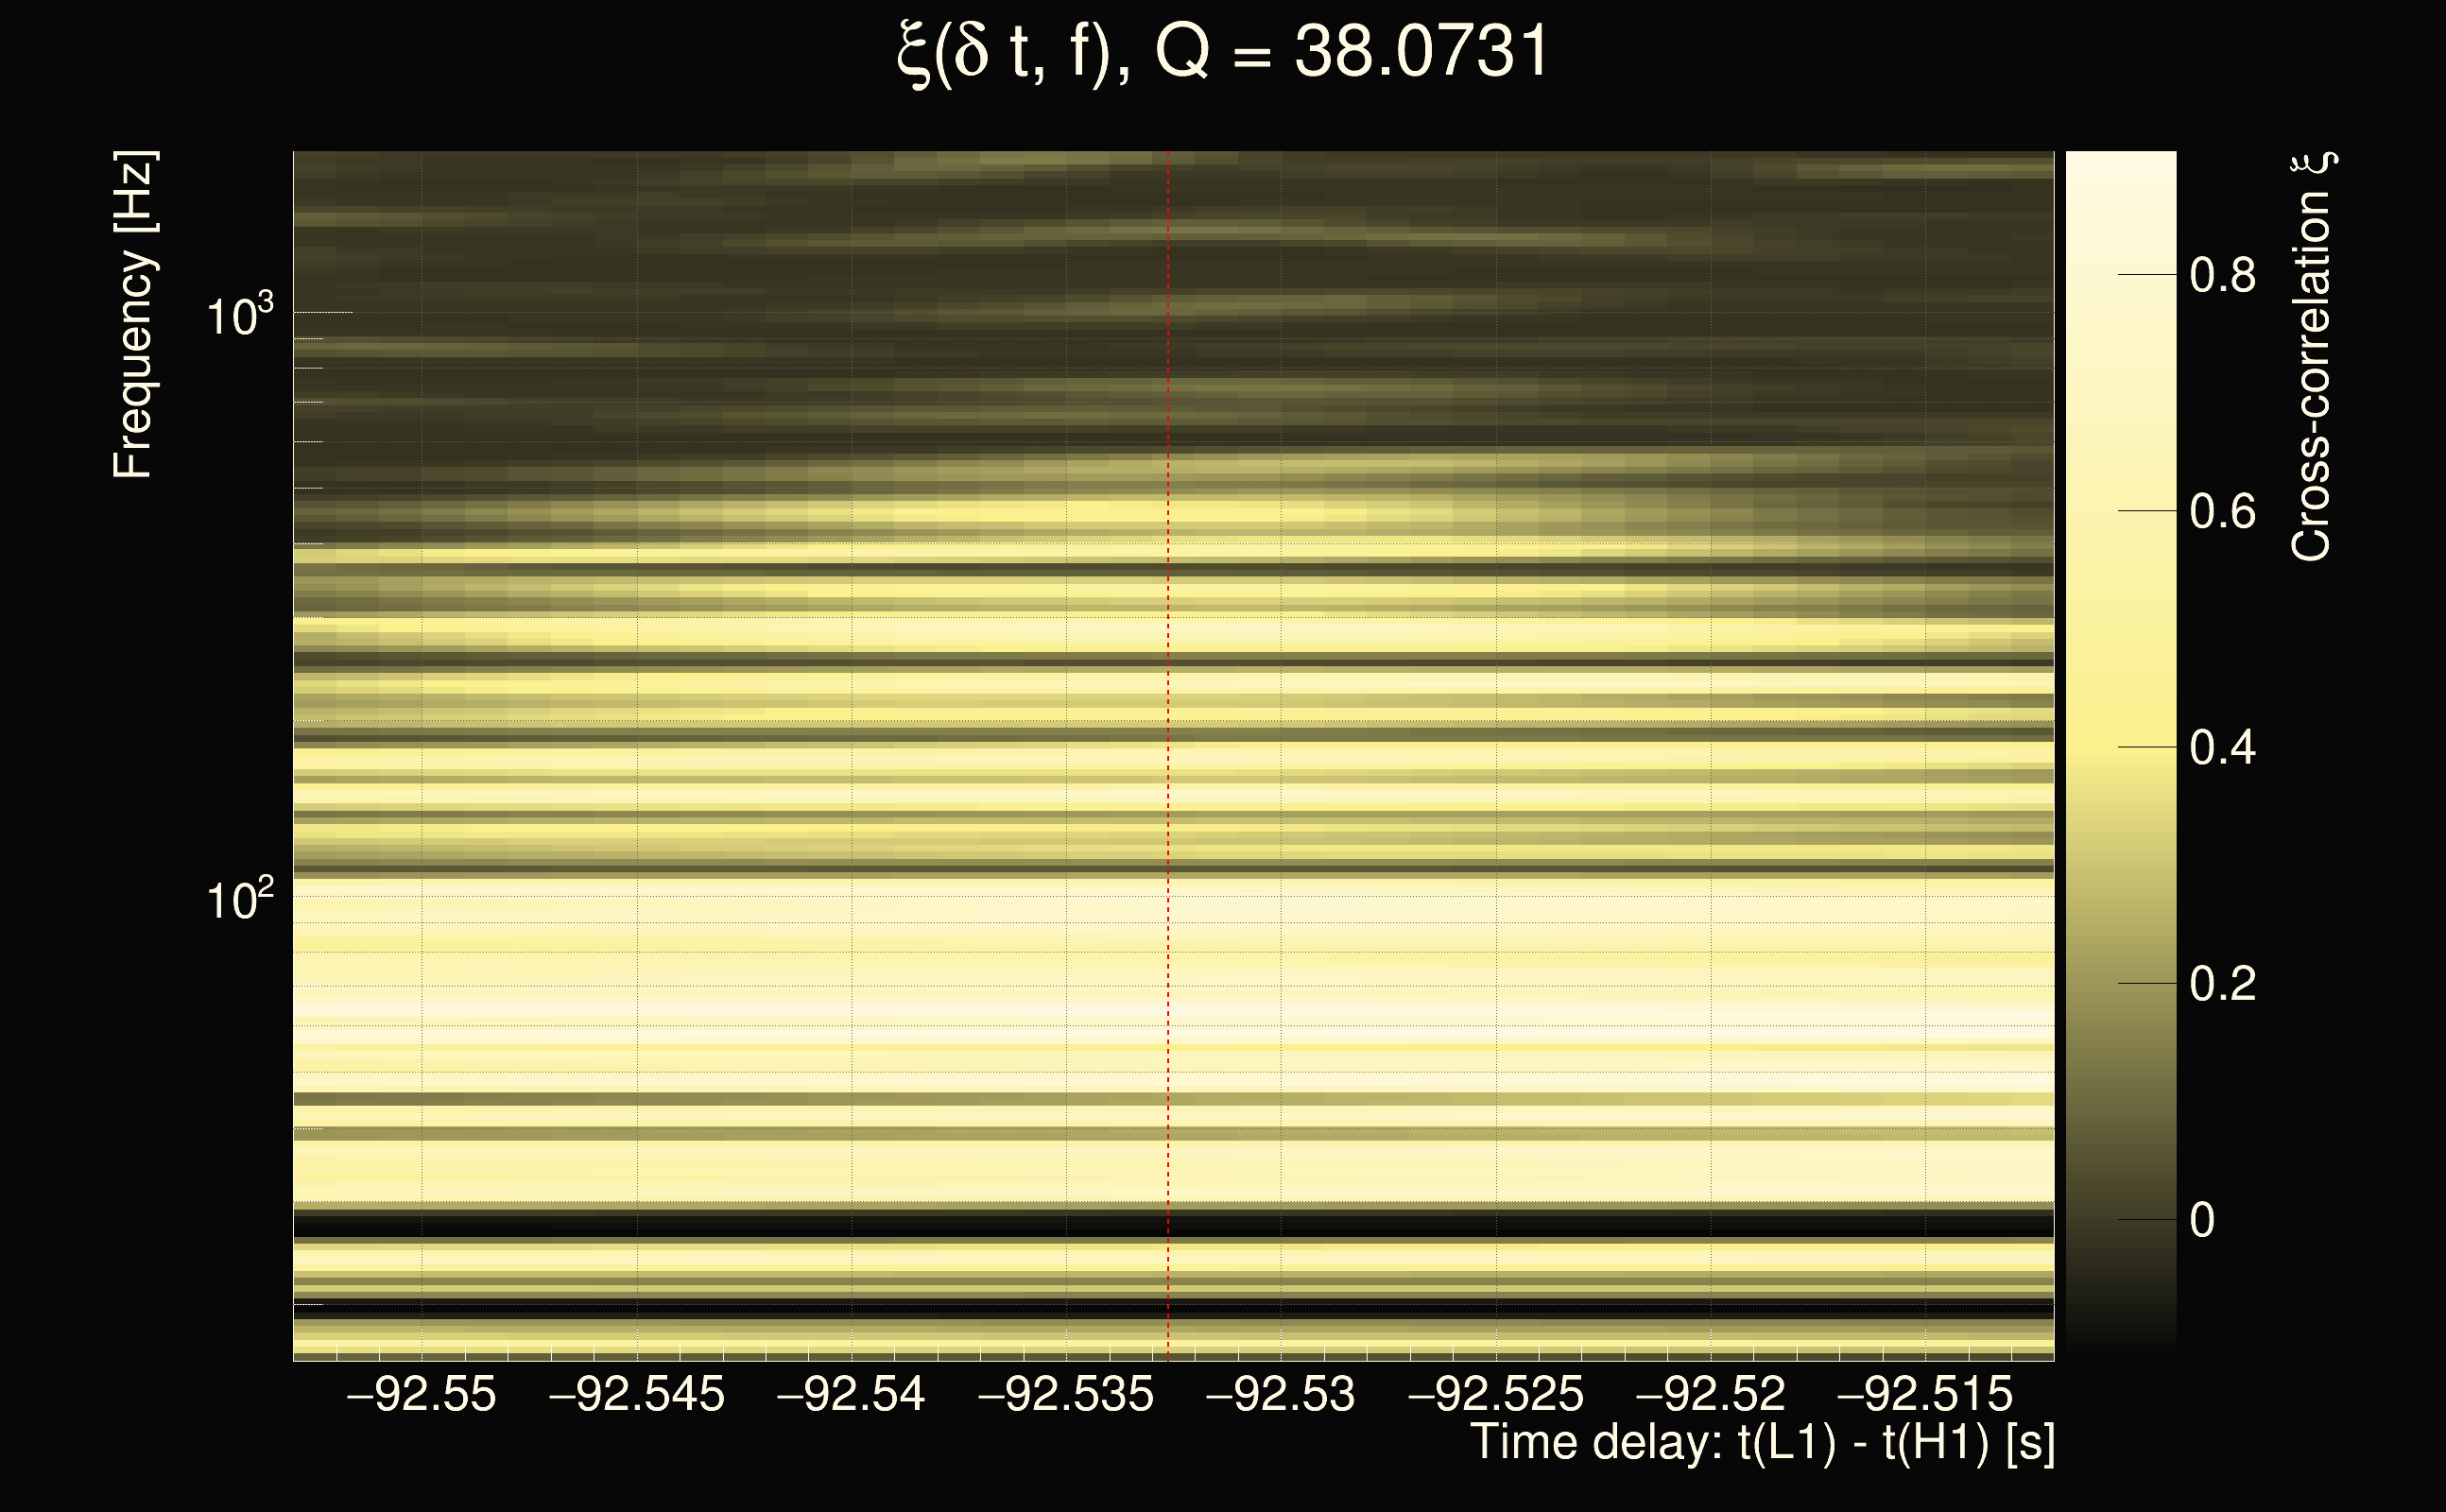Click the plot title showing Q = 38.0731
The height and width of the screenshot is (1512, 2446).
[x=1222, y=52]
